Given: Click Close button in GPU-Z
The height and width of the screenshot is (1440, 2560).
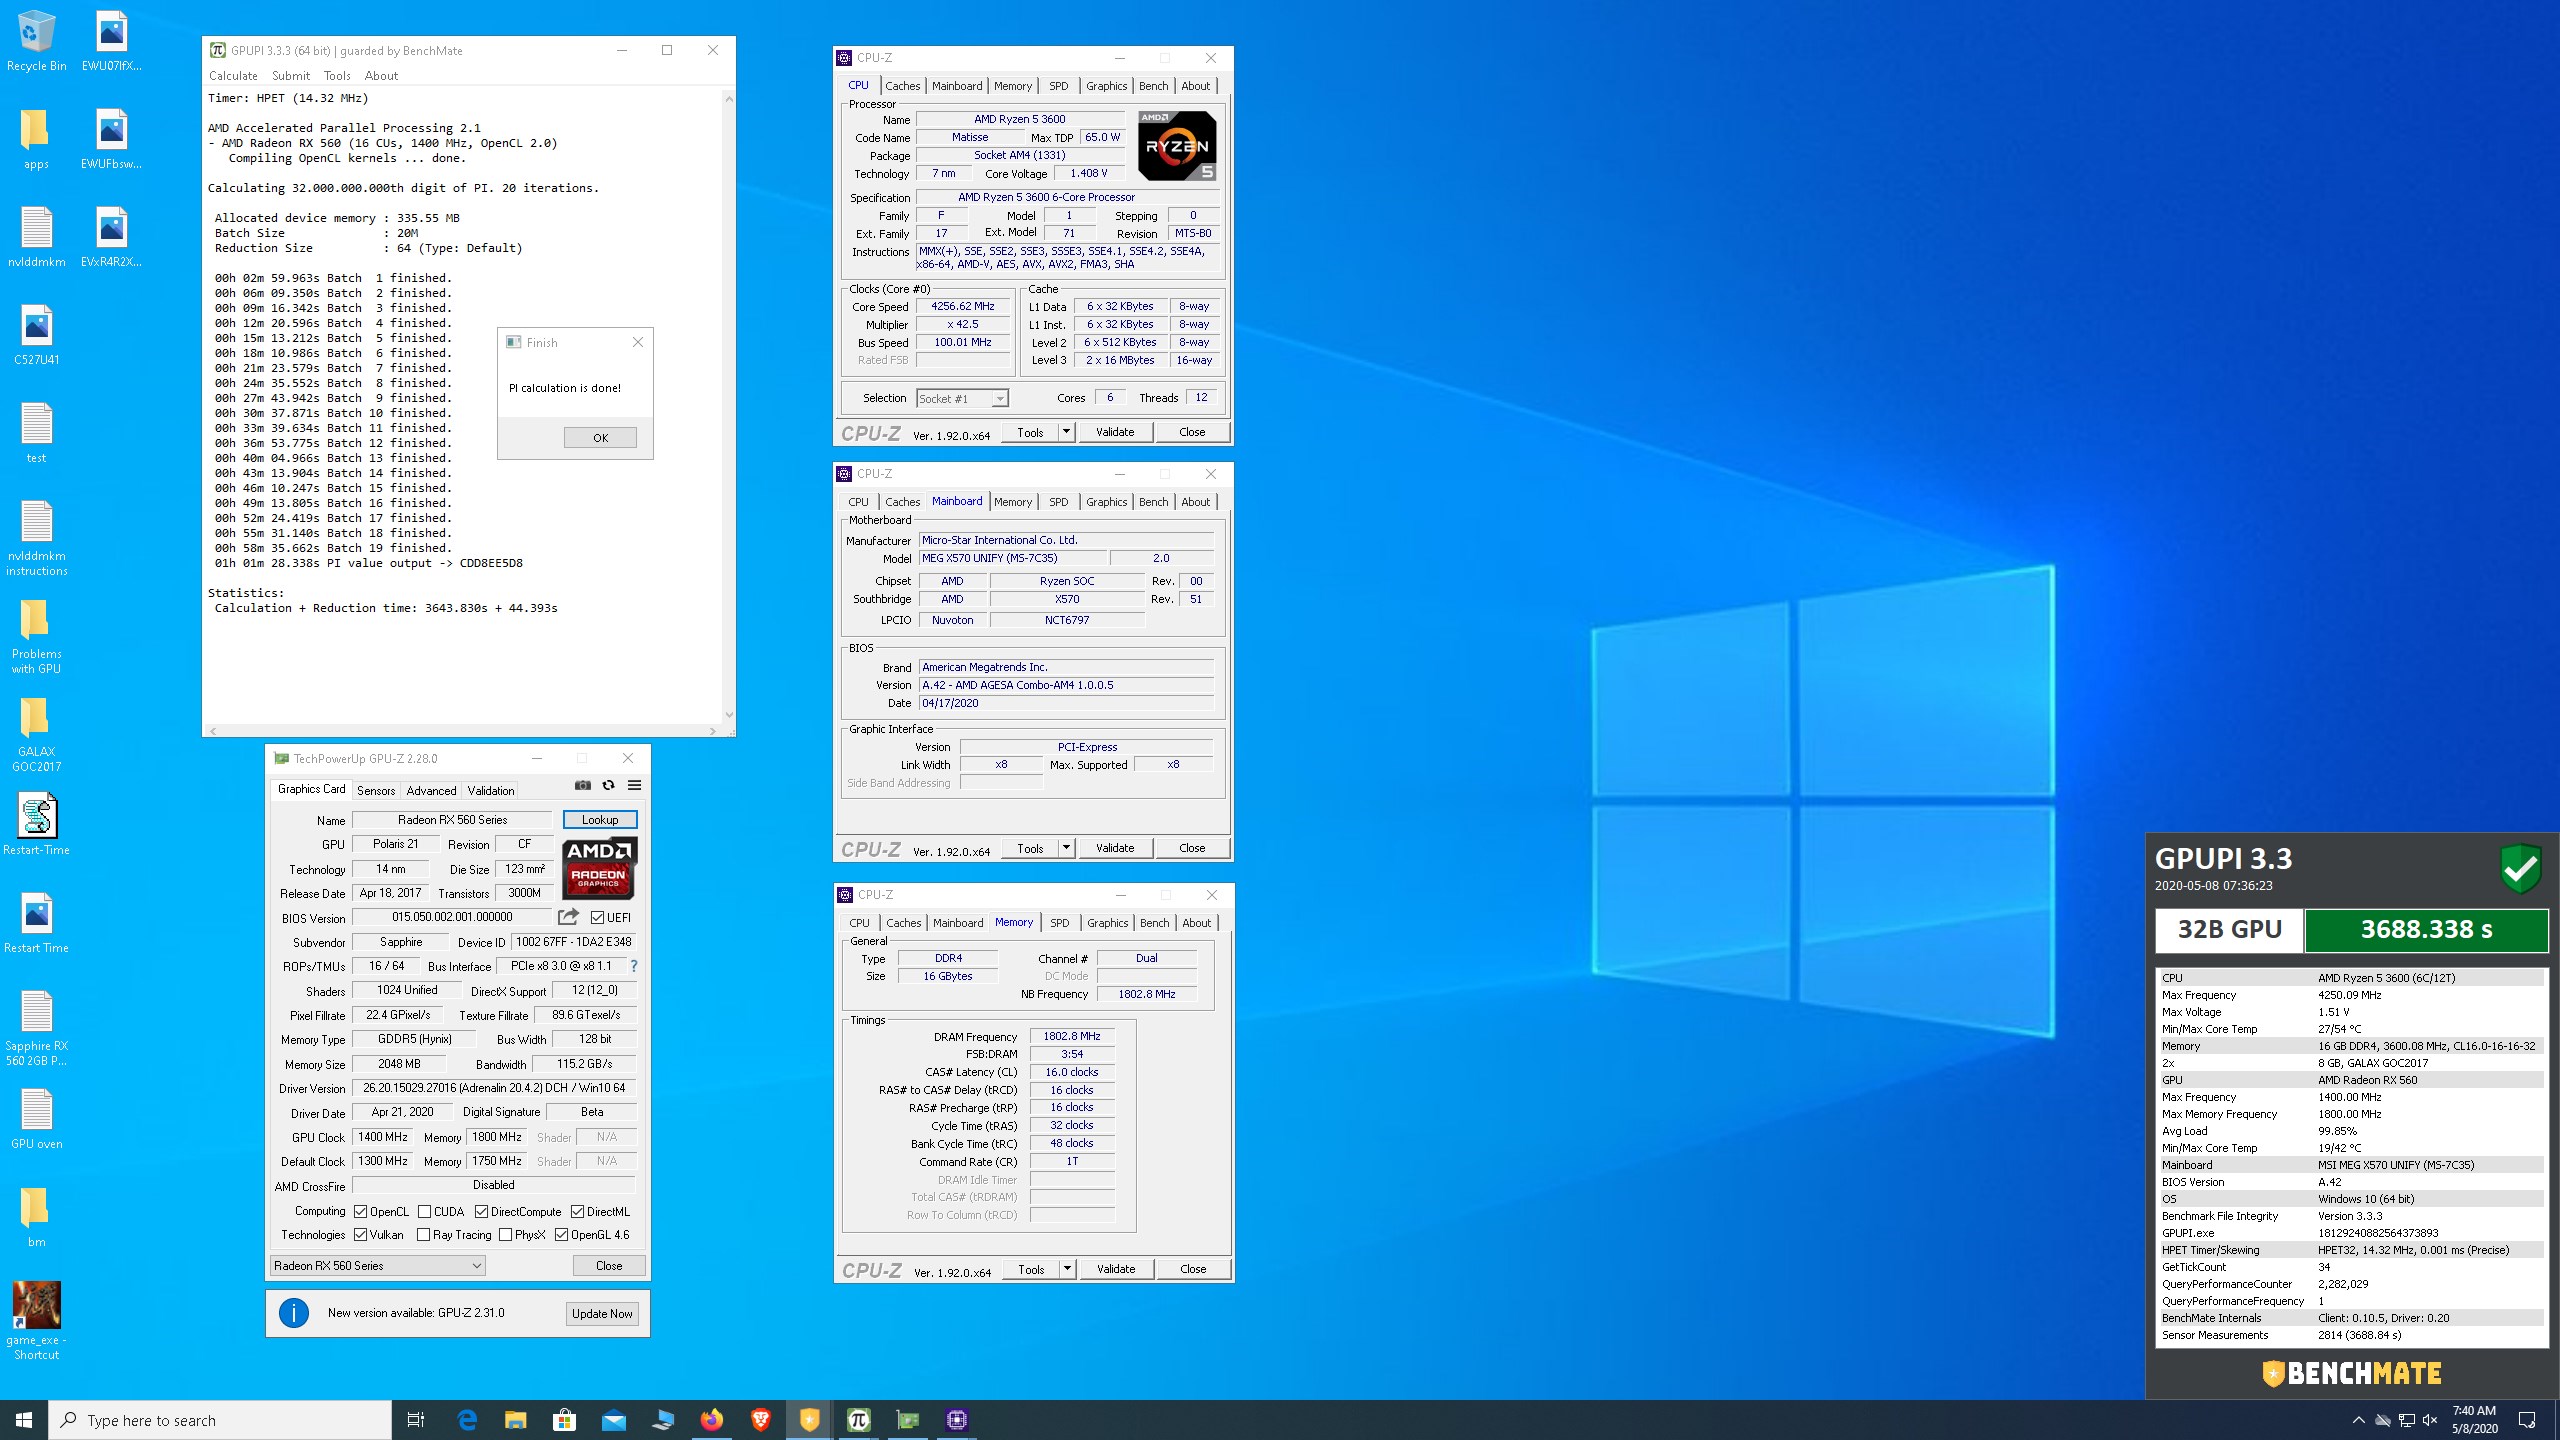Looking at the screenshot, I should 609,1265.
